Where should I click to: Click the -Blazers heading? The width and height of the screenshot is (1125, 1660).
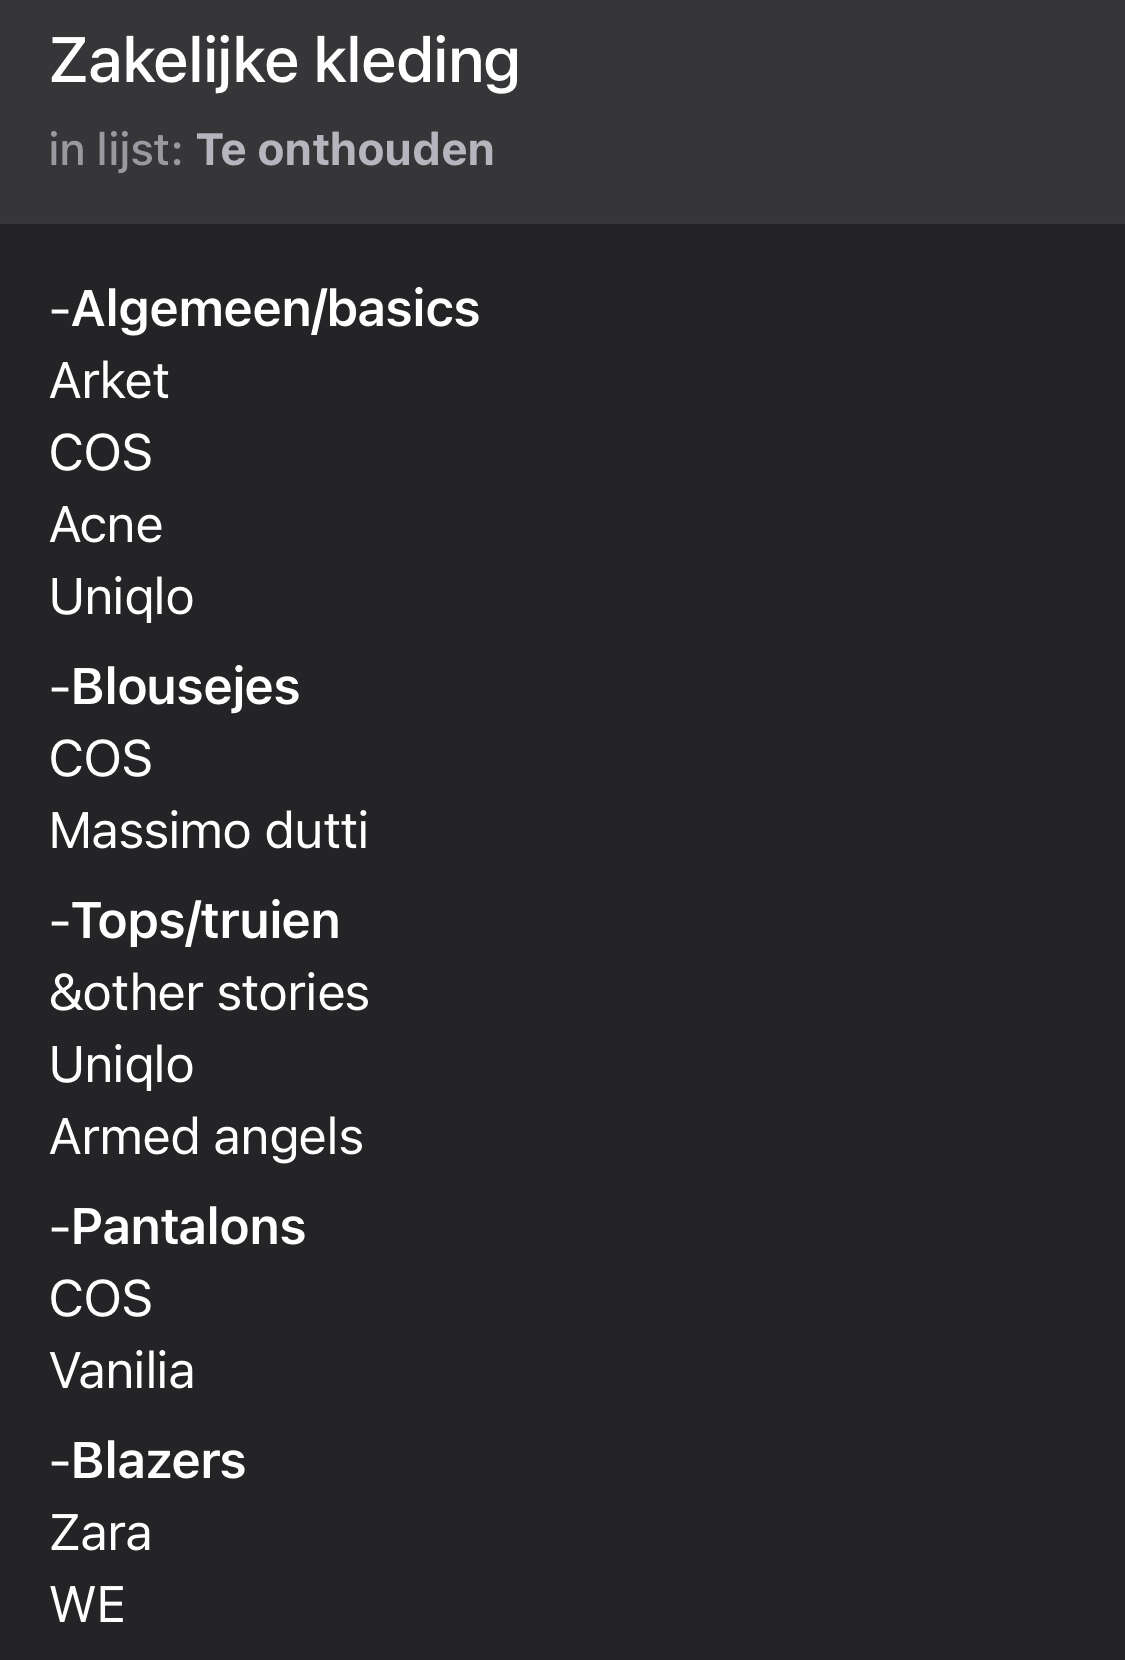coord(148,1461)
